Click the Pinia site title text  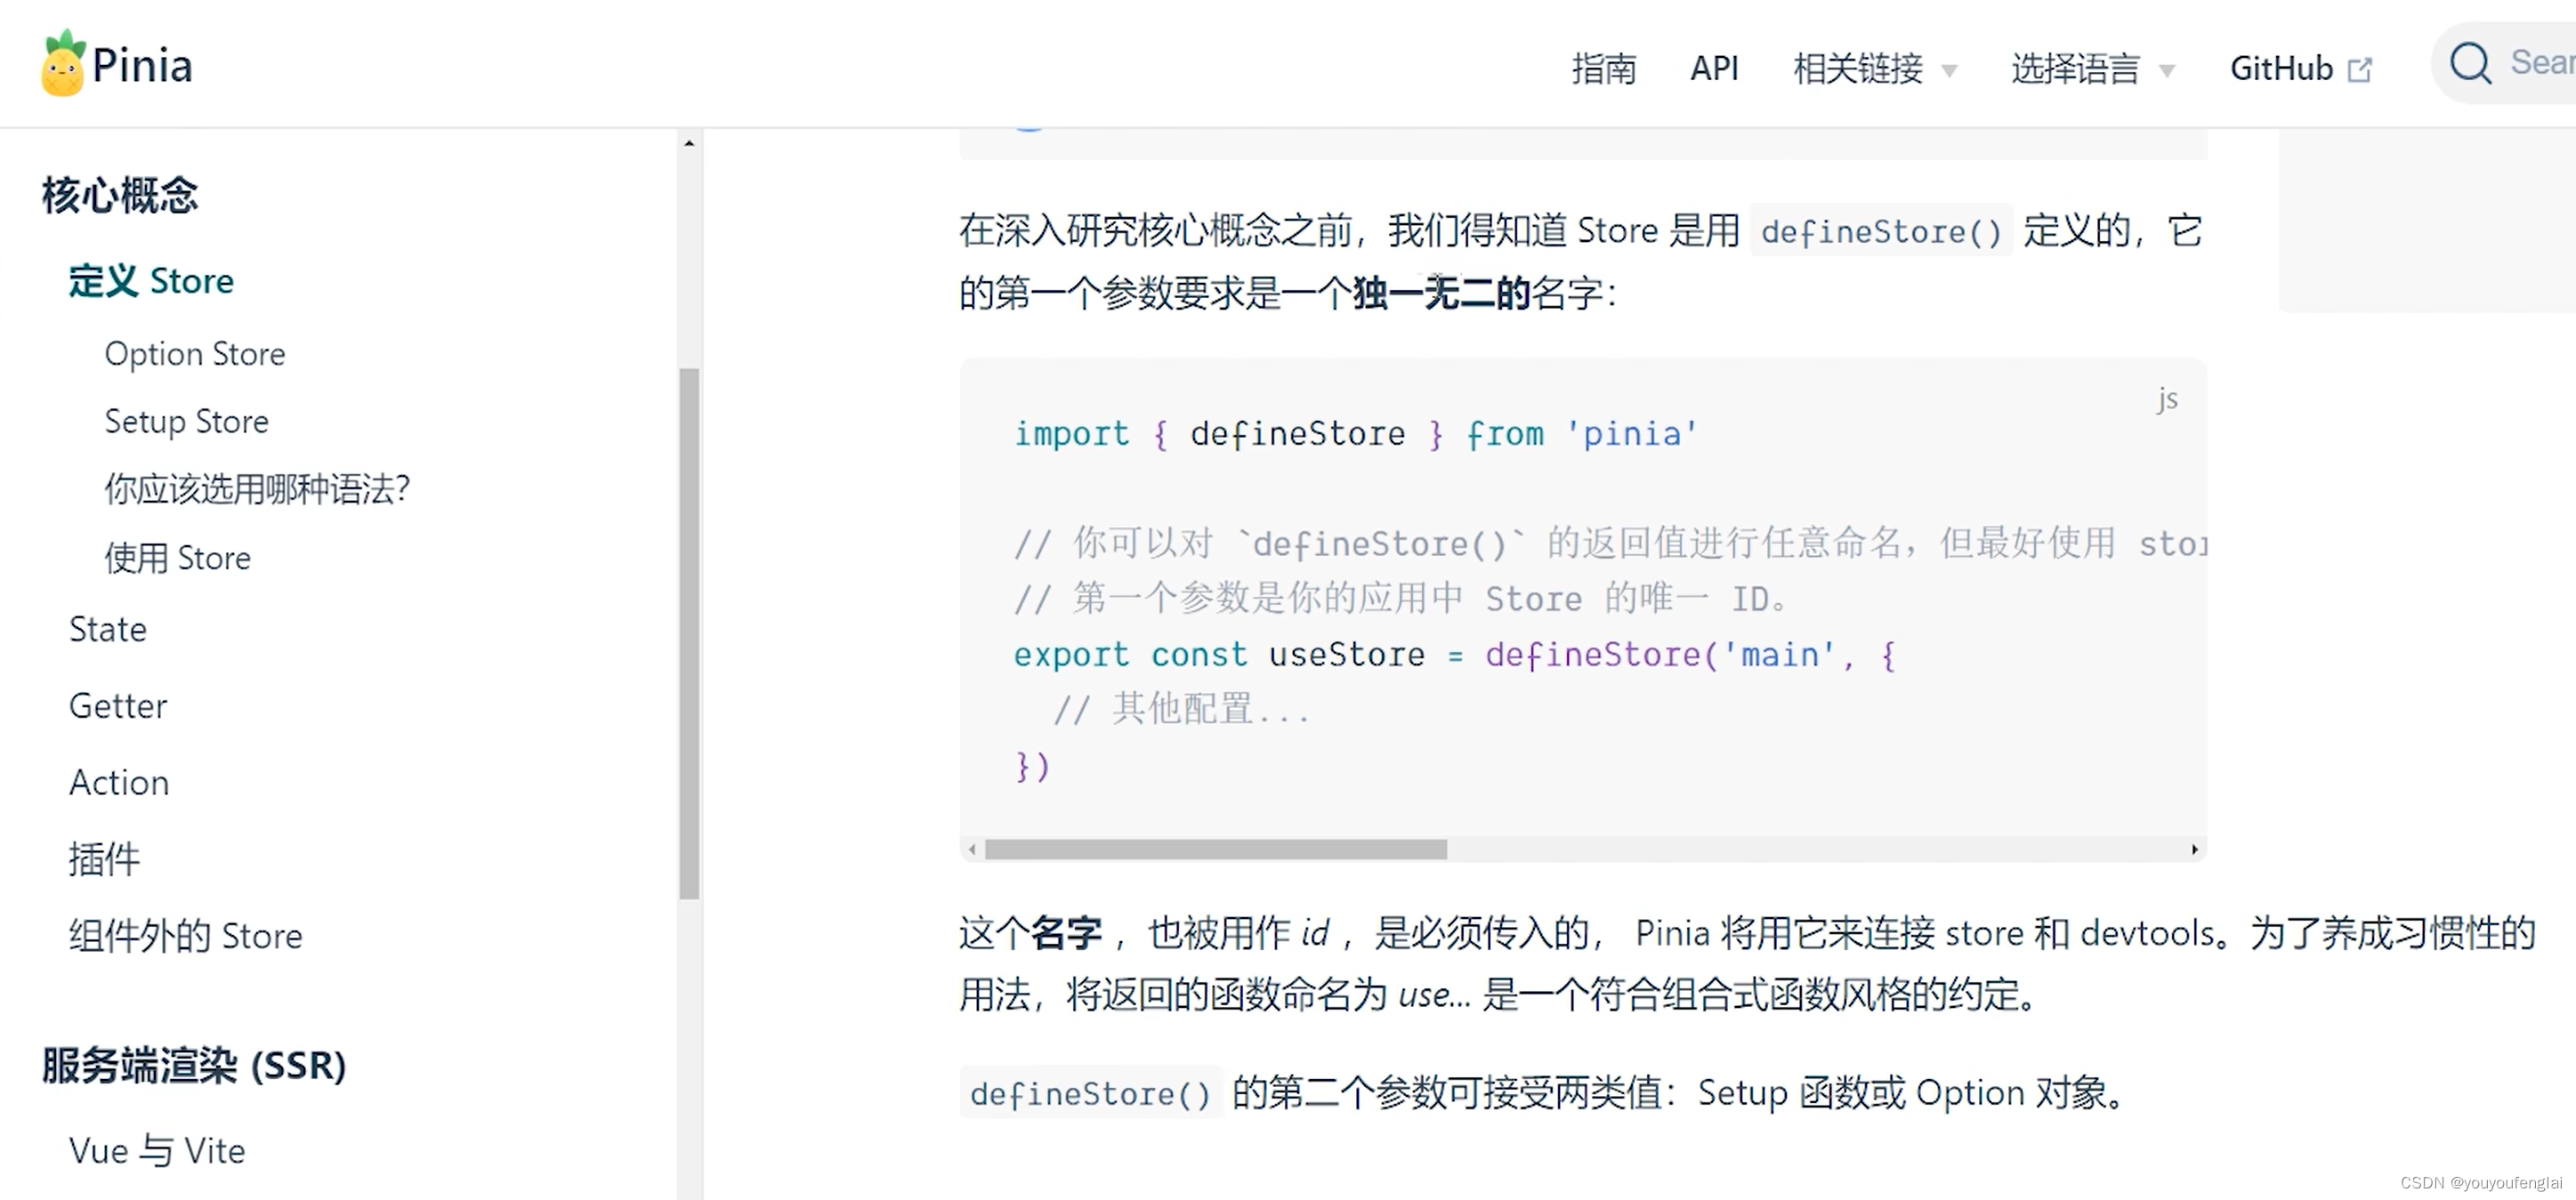click(142, 66)
